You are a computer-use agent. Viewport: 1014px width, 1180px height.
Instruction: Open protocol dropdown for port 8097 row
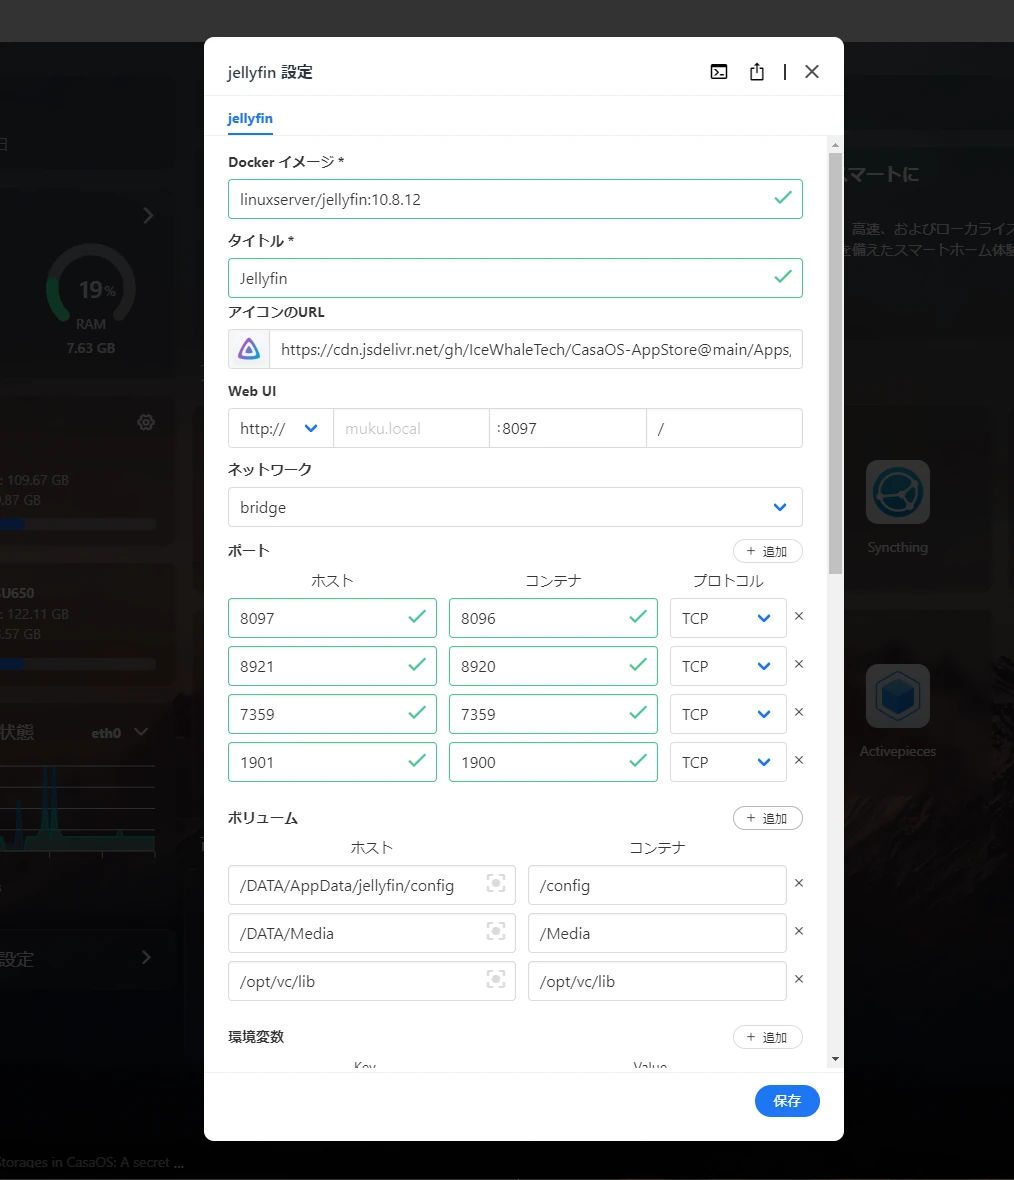pyautogui.click(x=728, y=618)
